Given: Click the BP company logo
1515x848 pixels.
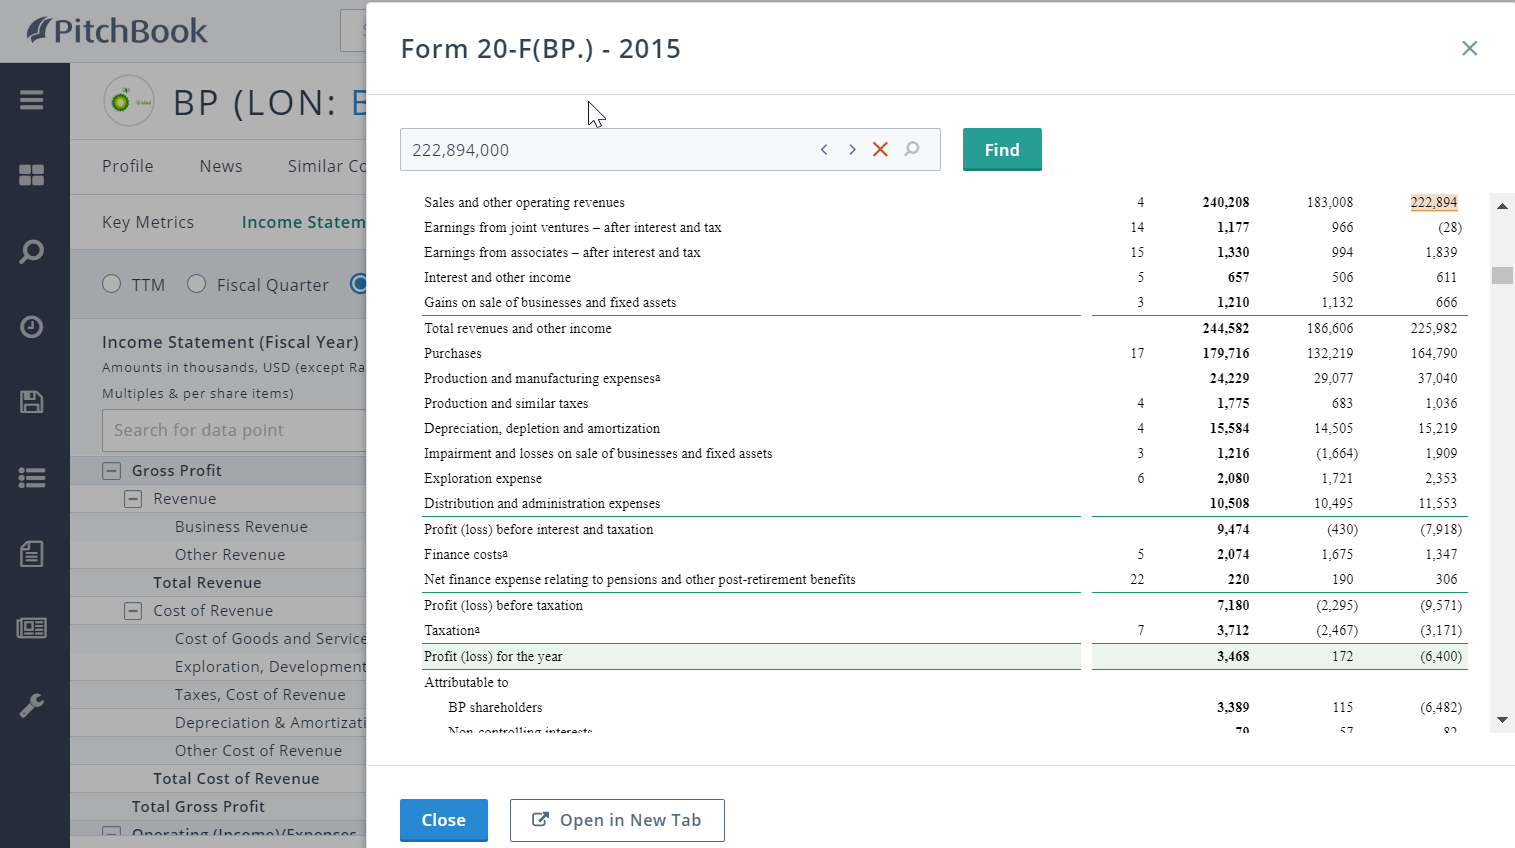Looking at the screenshot, I should pyautogui.click(x=129, y=101).
